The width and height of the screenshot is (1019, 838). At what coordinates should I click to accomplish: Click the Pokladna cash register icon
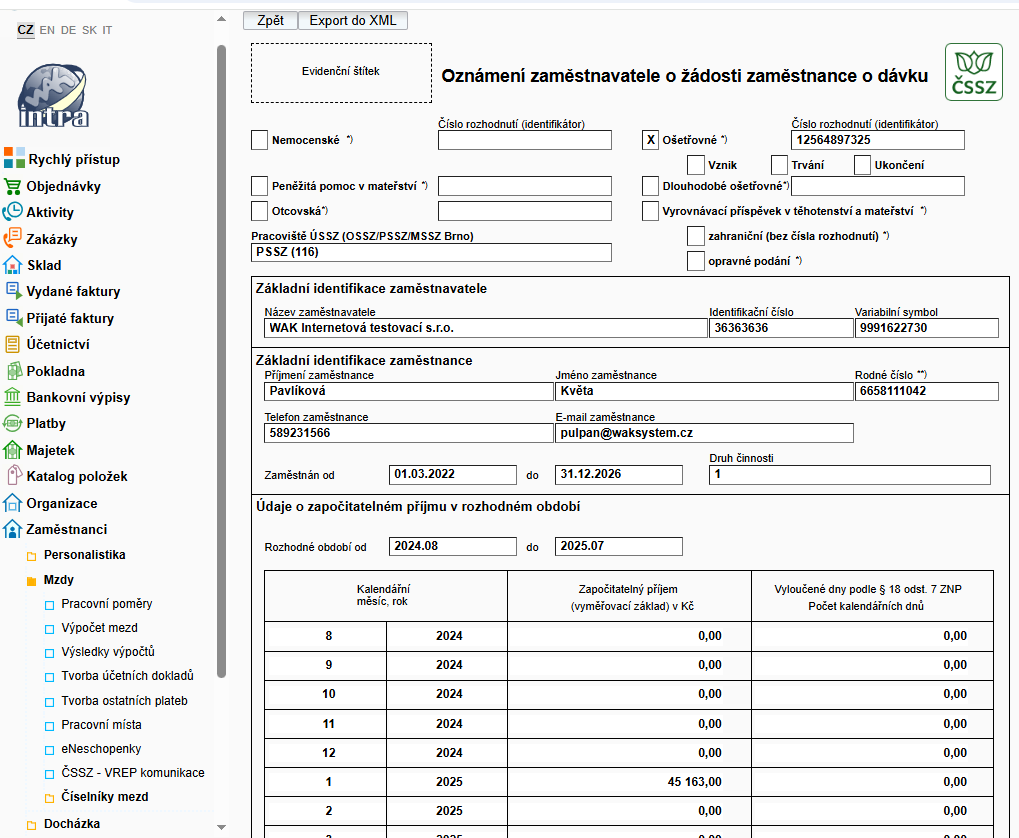(13, 371)
